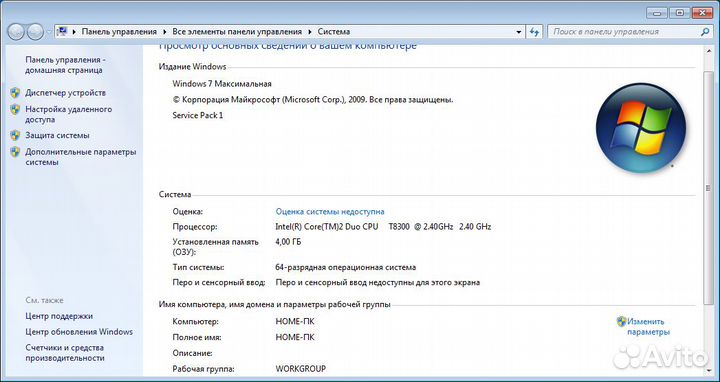Click the refresh icon beside the address bar
This screenshot has height=382, width=720.
tap(534, 32)
